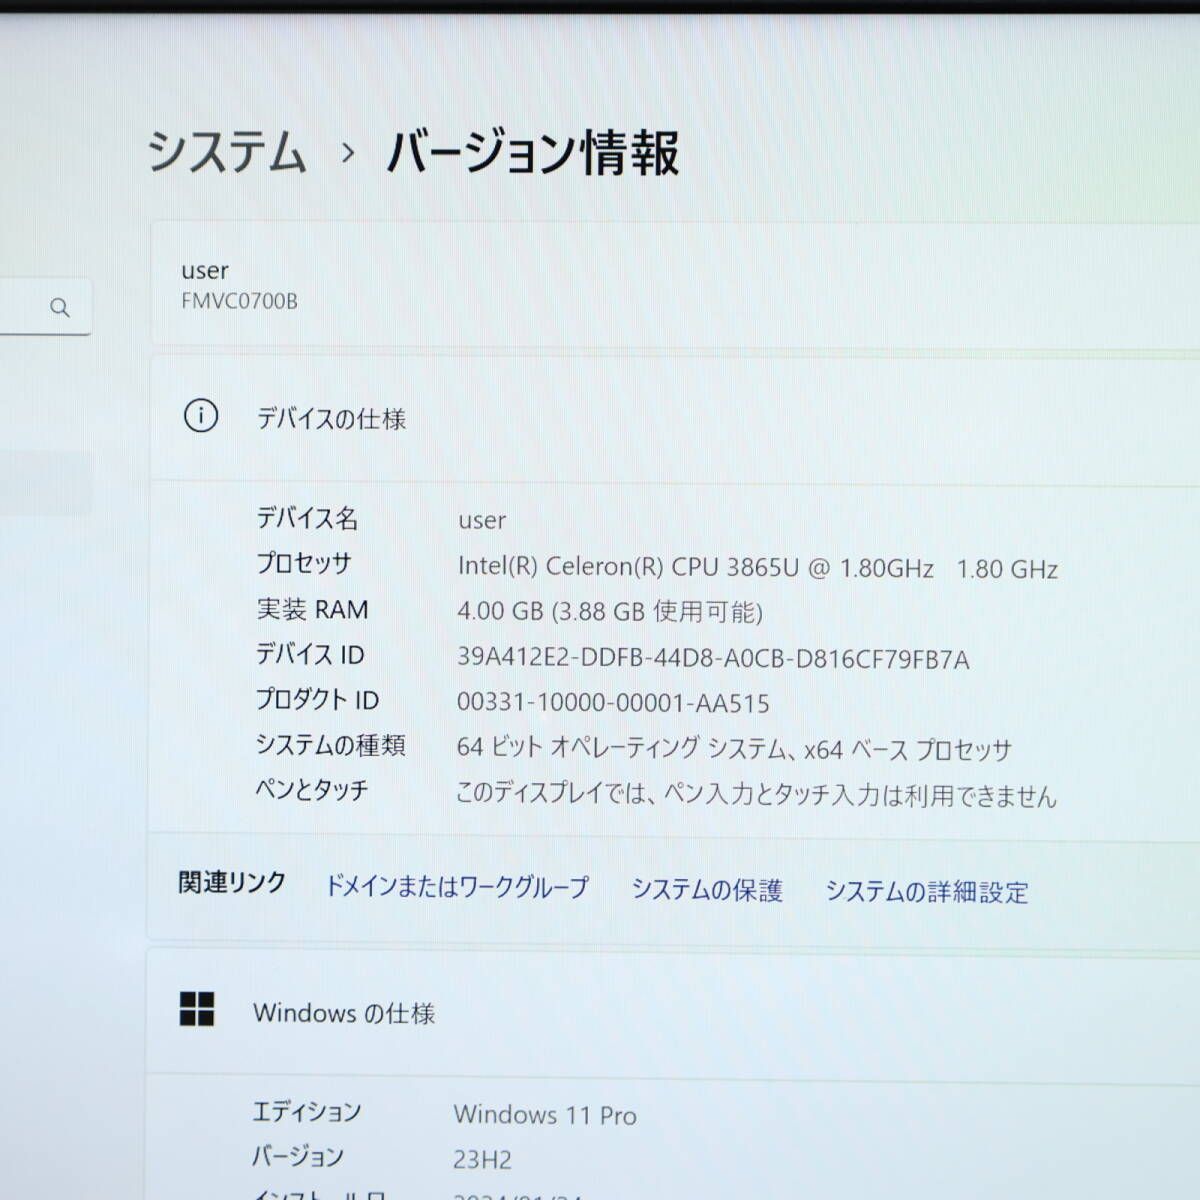The height and width of the screenshot is (1200, 1200).
Task: Expand Windows の仕様 section header
Action: (x=673, y=1012)
